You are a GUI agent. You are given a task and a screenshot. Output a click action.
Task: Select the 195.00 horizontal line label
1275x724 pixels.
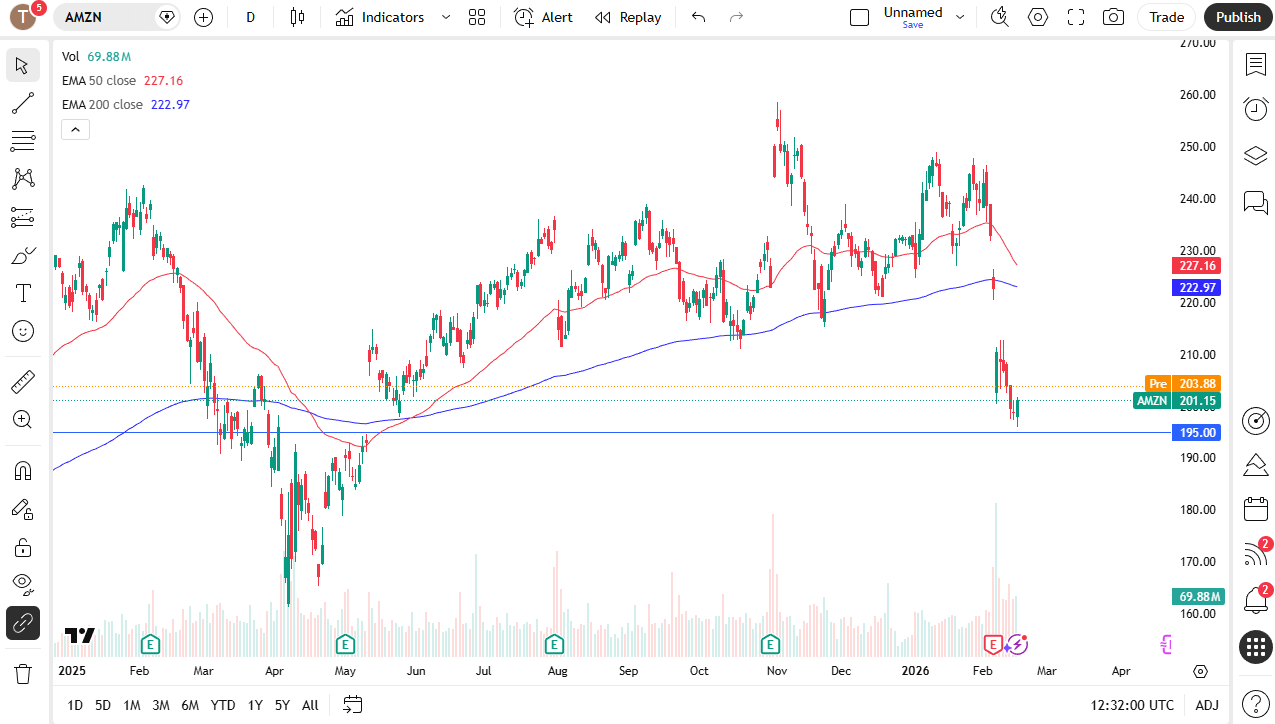pyautogui.click(x=1196, y=433)
